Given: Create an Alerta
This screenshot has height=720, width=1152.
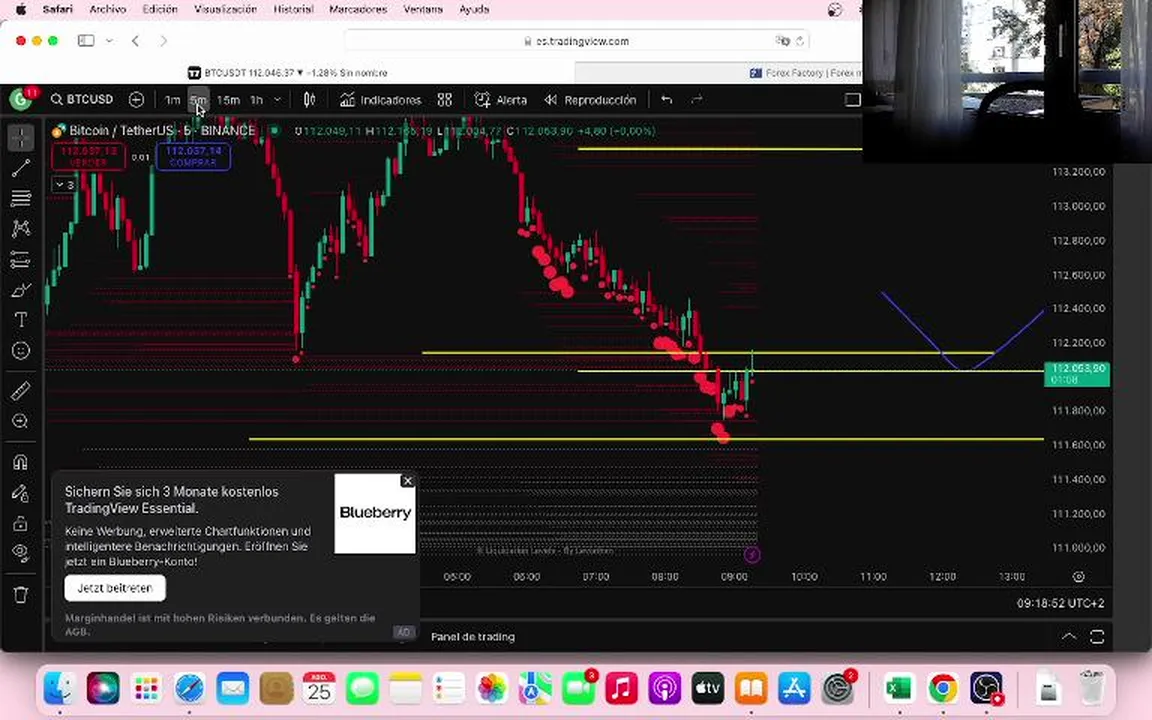Looking at the screenshot, I should tap(501, 100).
